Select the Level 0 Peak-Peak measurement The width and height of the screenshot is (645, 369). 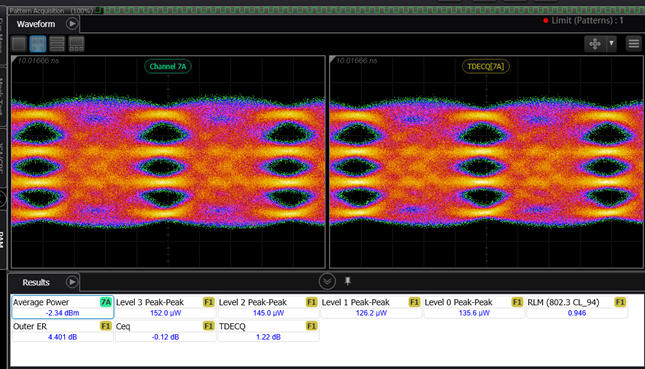click(x=474, y=307)
